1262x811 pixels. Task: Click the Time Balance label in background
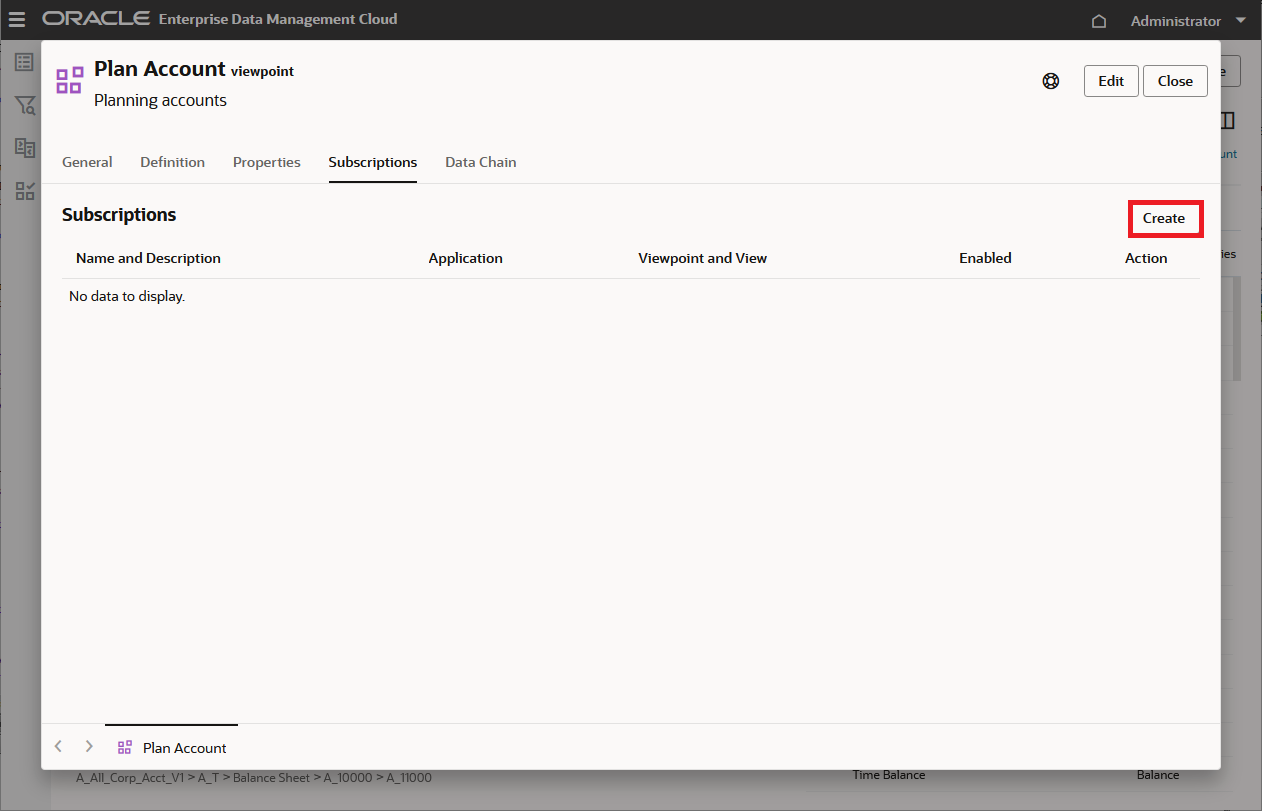[889, 775]
